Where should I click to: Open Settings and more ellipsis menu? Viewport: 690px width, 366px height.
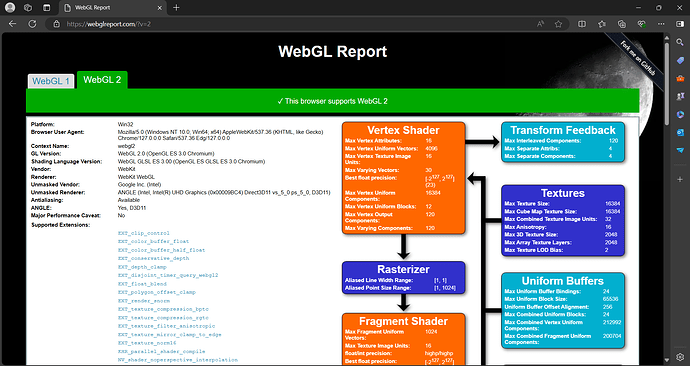(x=661, y=24)
